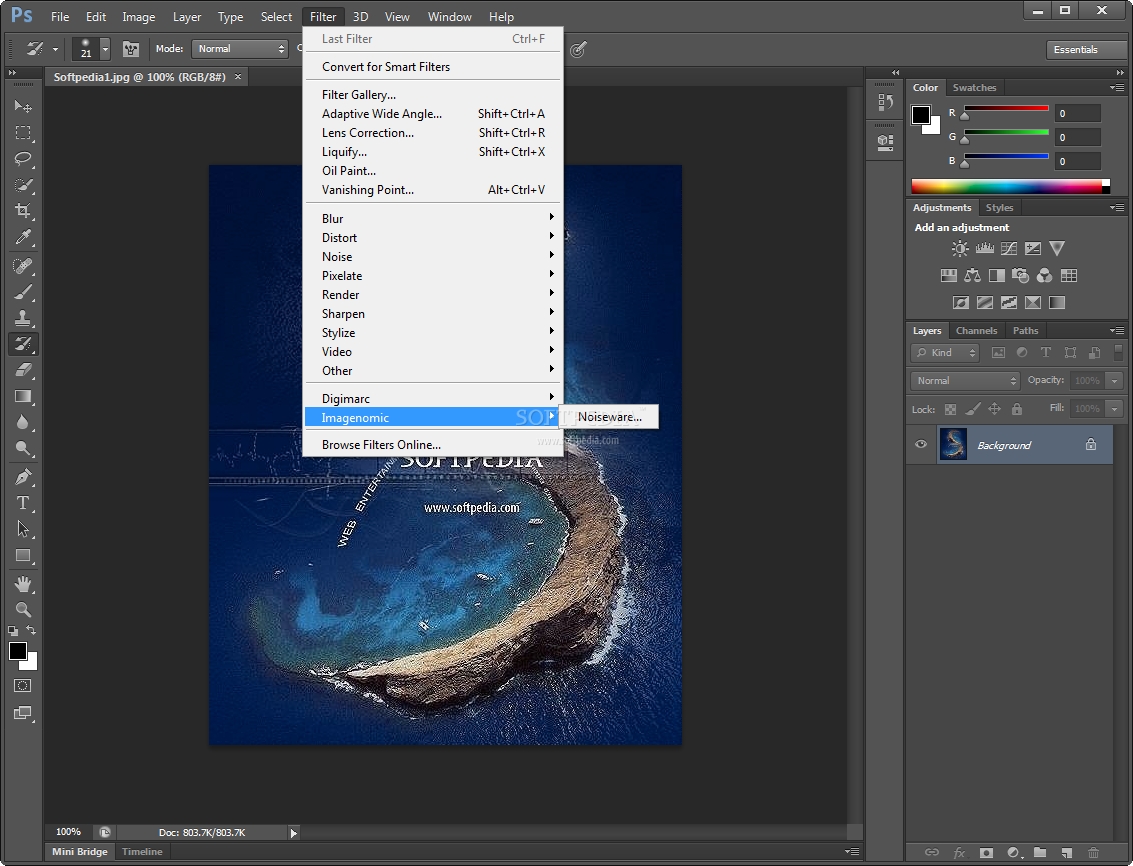Toggle lock transparent pixels
Image resolution: width=1133 pixels, height=866 pixels.
[x=950, y=409]
